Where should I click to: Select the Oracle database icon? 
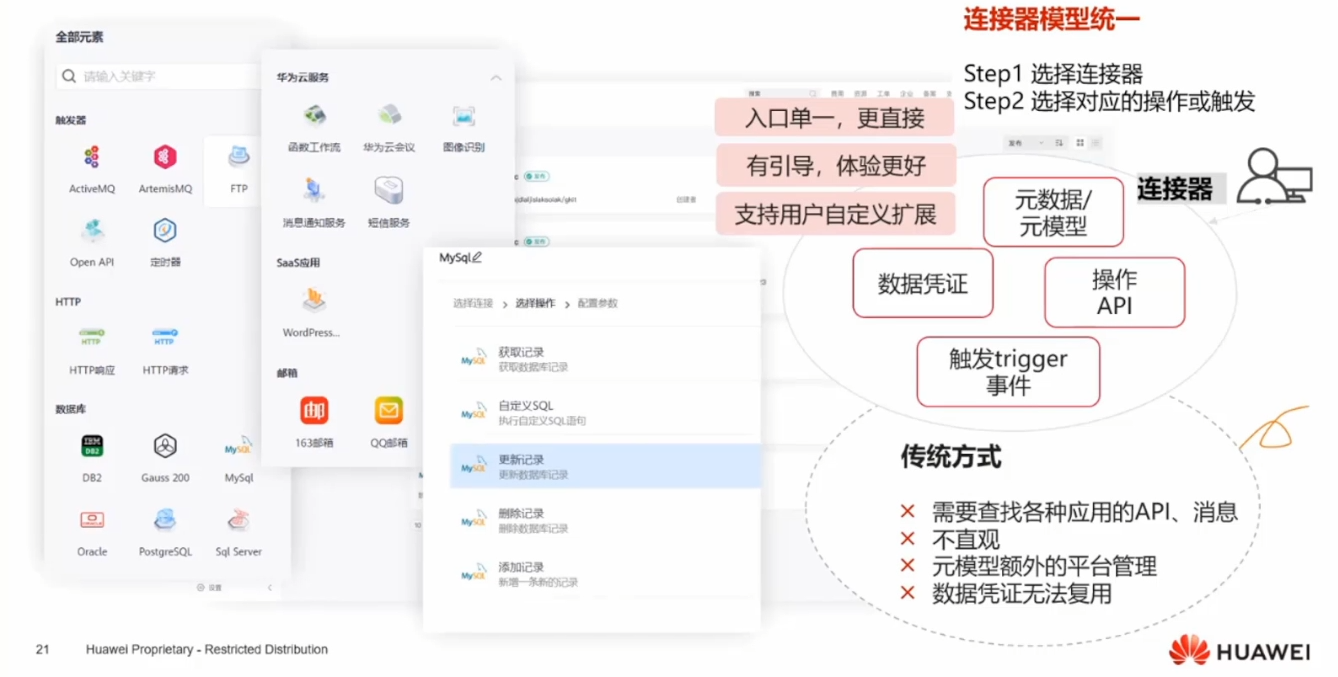[x=92, y=520]
